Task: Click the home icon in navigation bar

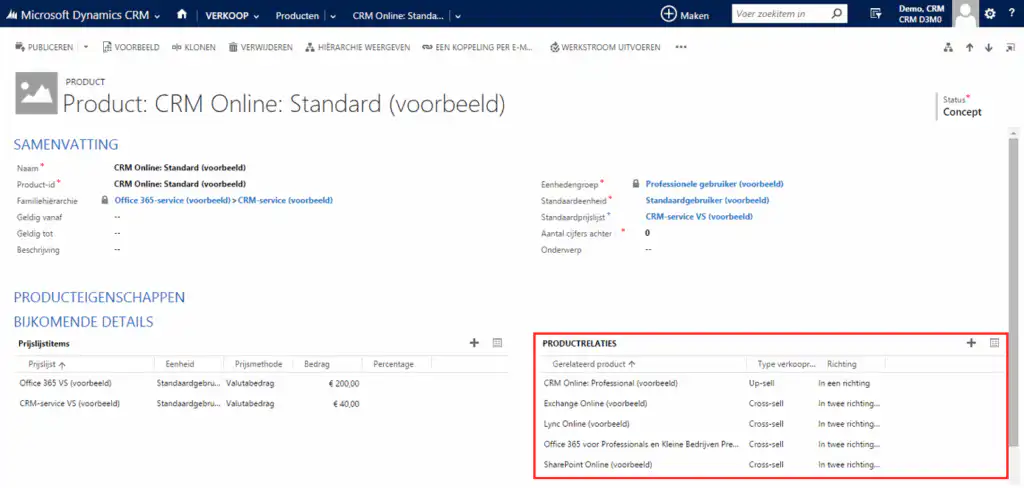Action: click(181, 14)
